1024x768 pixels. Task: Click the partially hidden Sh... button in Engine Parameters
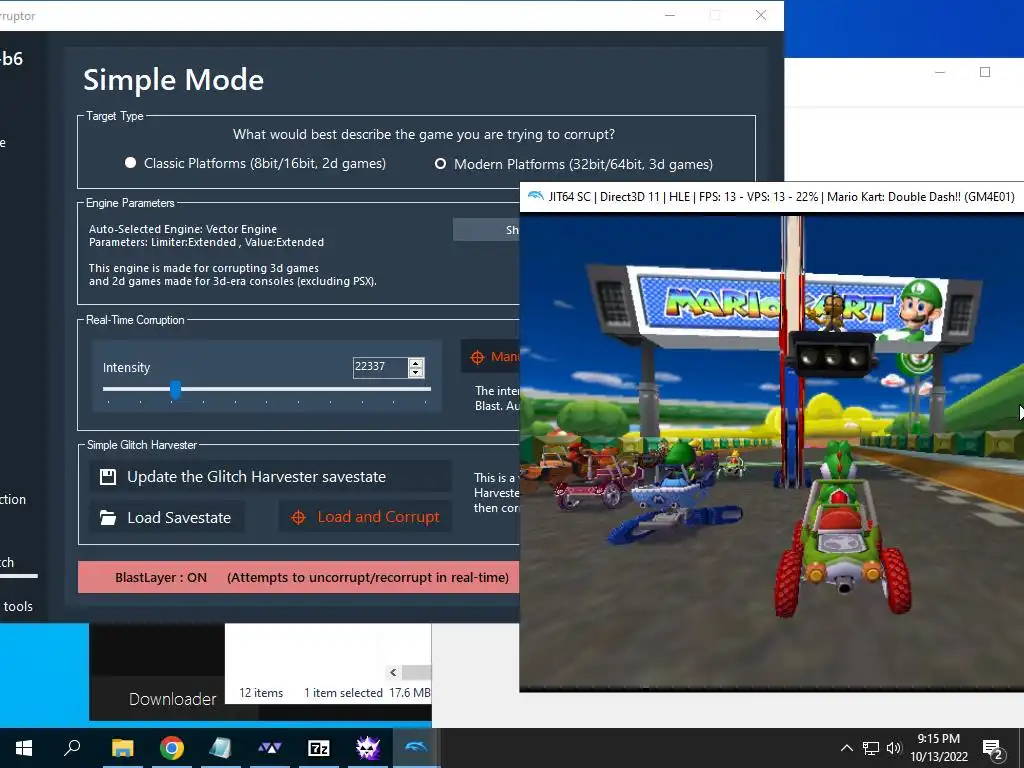[x=487, y=230]
